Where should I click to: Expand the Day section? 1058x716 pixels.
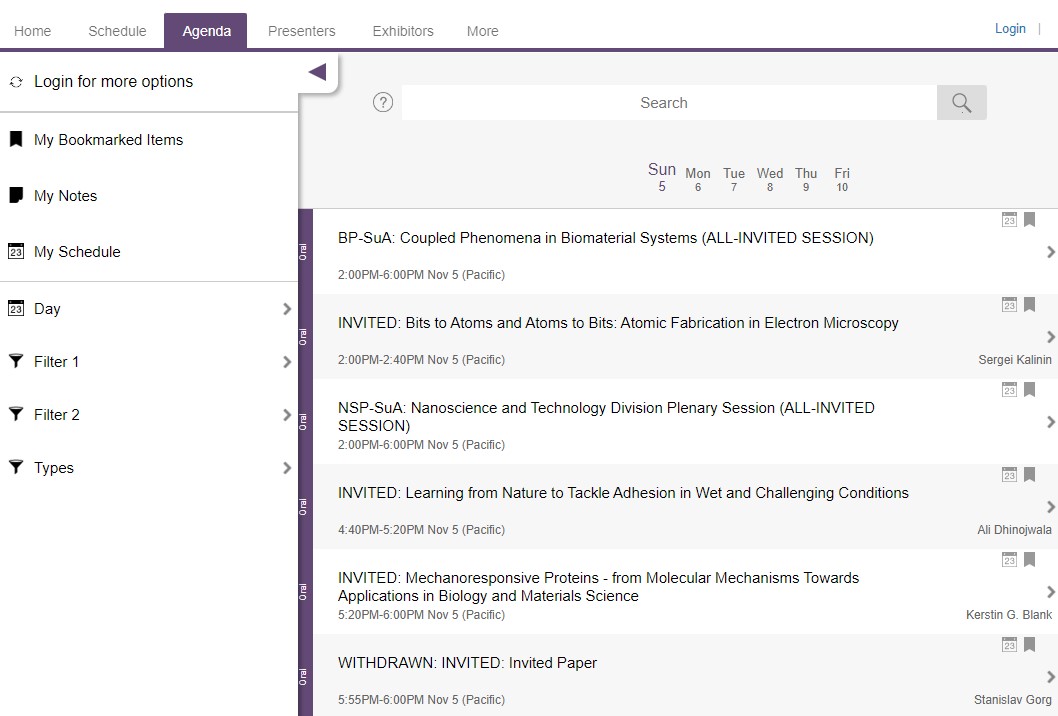point(286,309)
